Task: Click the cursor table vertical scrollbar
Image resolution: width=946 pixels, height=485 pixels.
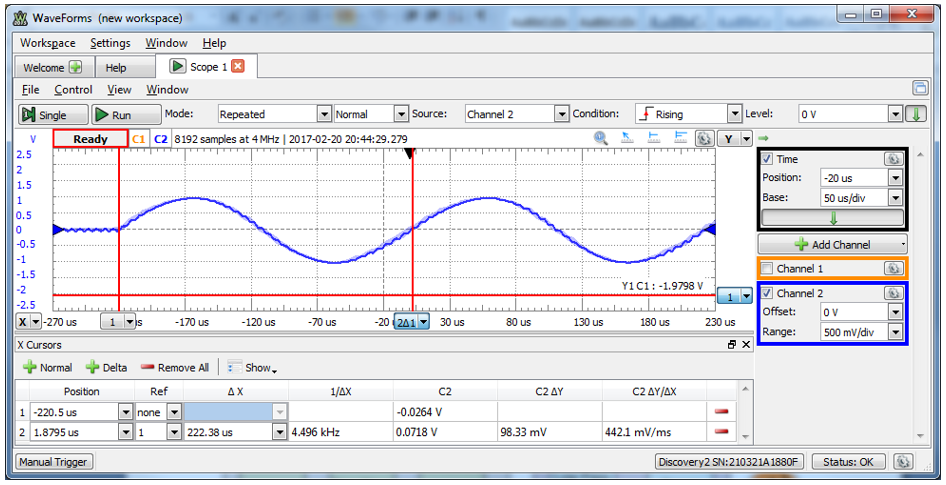Action: click(746, 412)
